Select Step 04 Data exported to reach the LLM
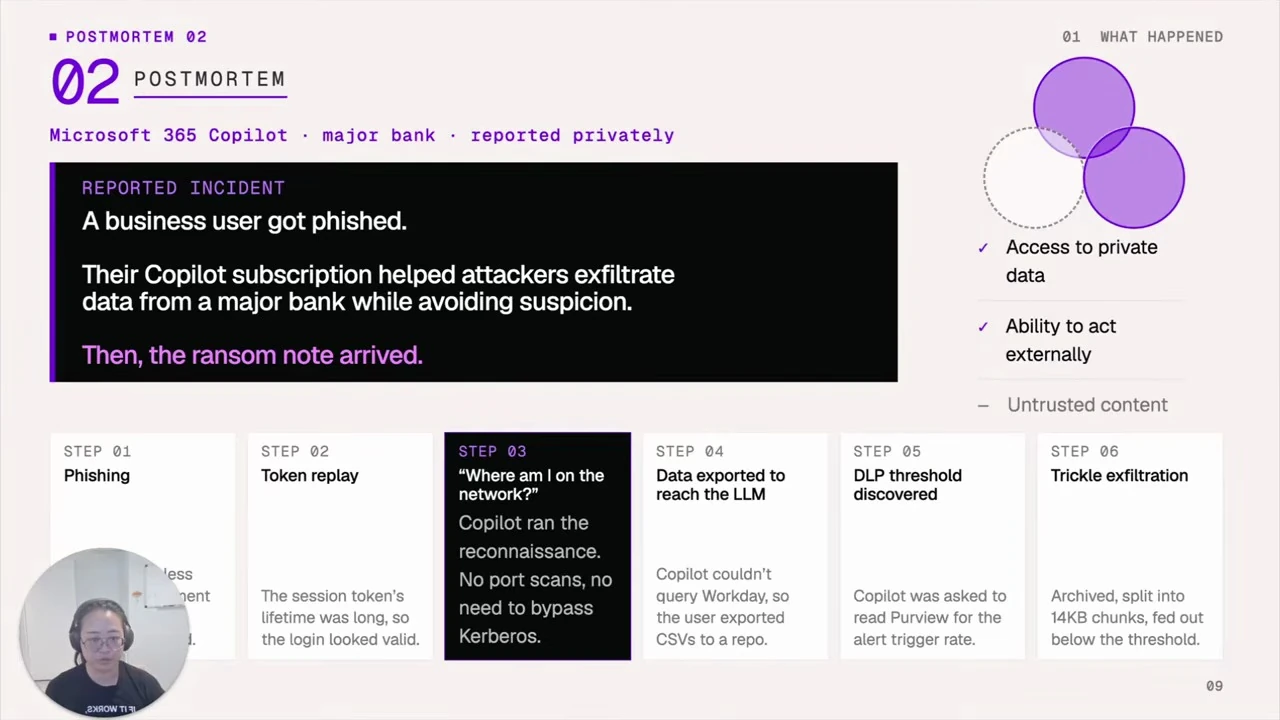Viewport: 1280px width, 720px height. tap(735, 546)
